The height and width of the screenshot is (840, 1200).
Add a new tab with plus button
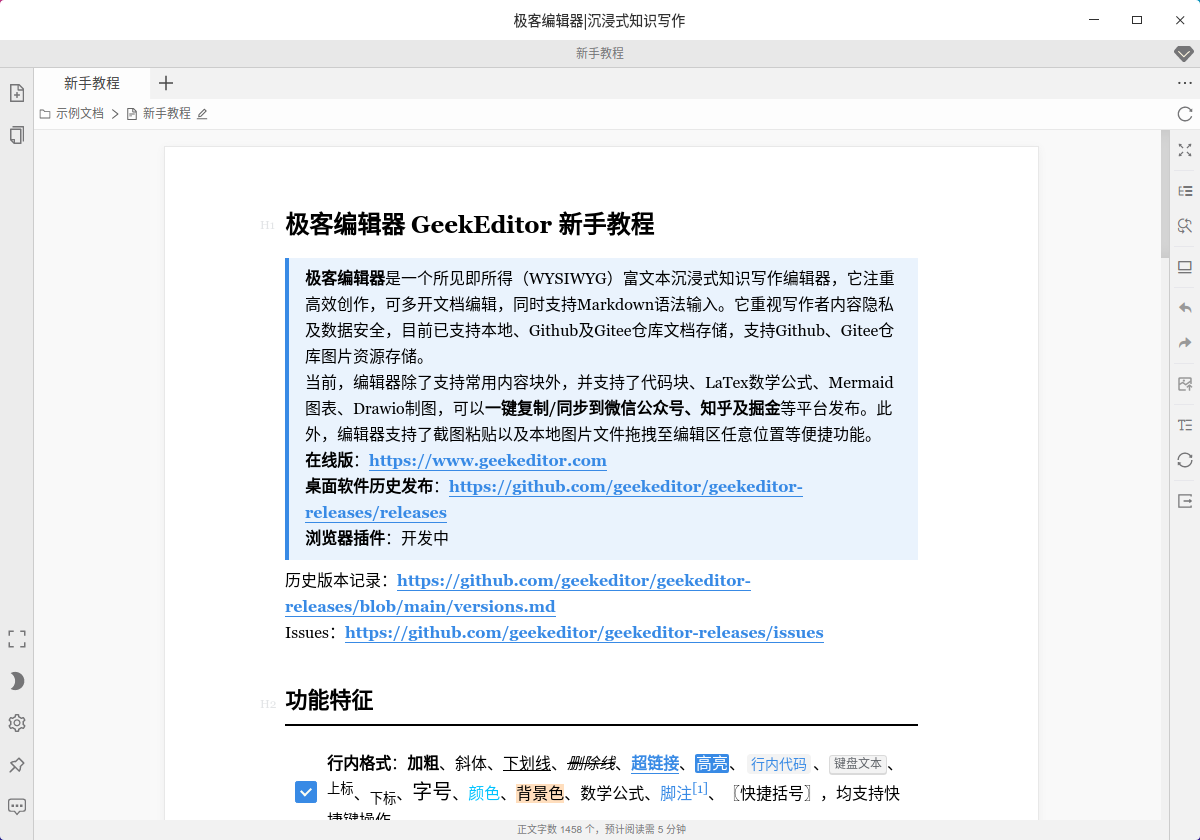(x=166, y=83)
